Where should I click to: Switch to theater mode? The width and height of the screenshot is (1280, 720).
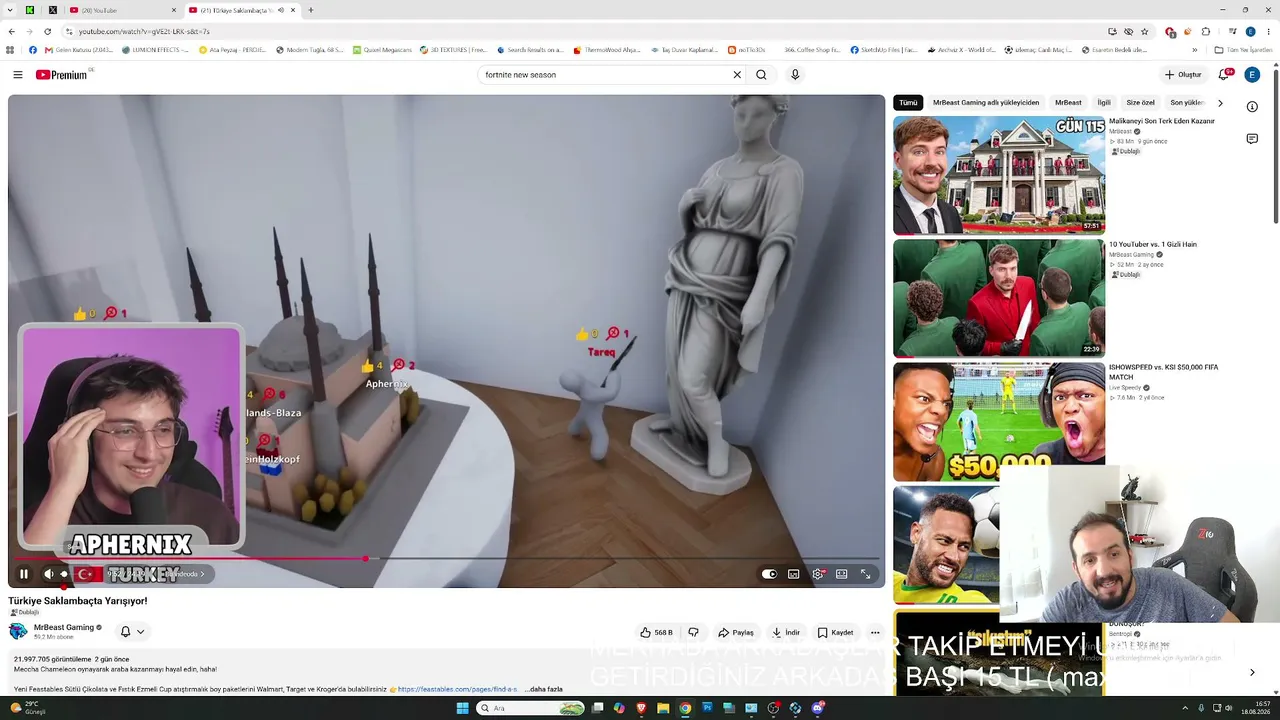(842, 574)
